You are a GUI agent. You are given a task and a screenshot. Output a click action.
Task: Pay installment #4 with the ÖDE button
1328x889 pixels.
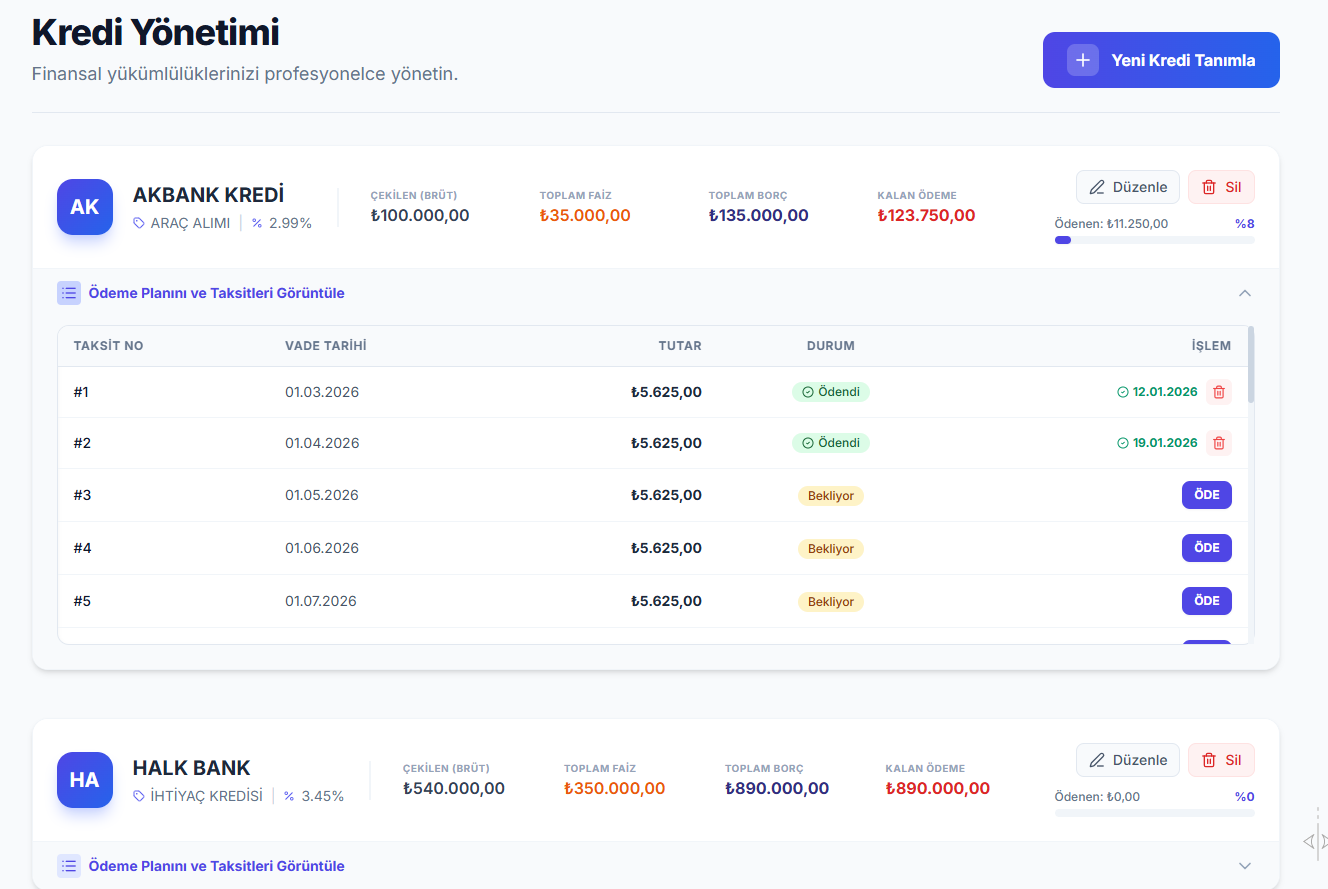(1206, 548)
